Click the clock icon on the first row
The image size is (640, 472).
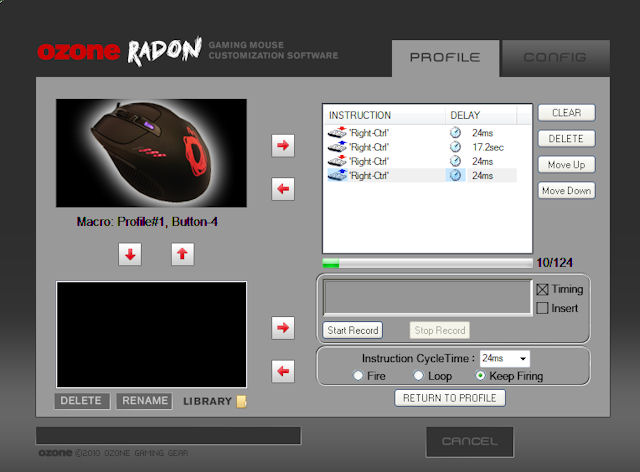pos(455,133)
